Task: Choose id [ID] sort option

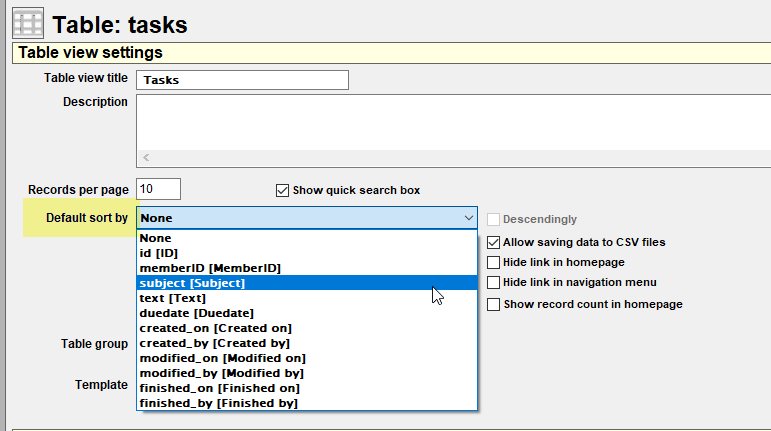Action: [x=307, y=253]
